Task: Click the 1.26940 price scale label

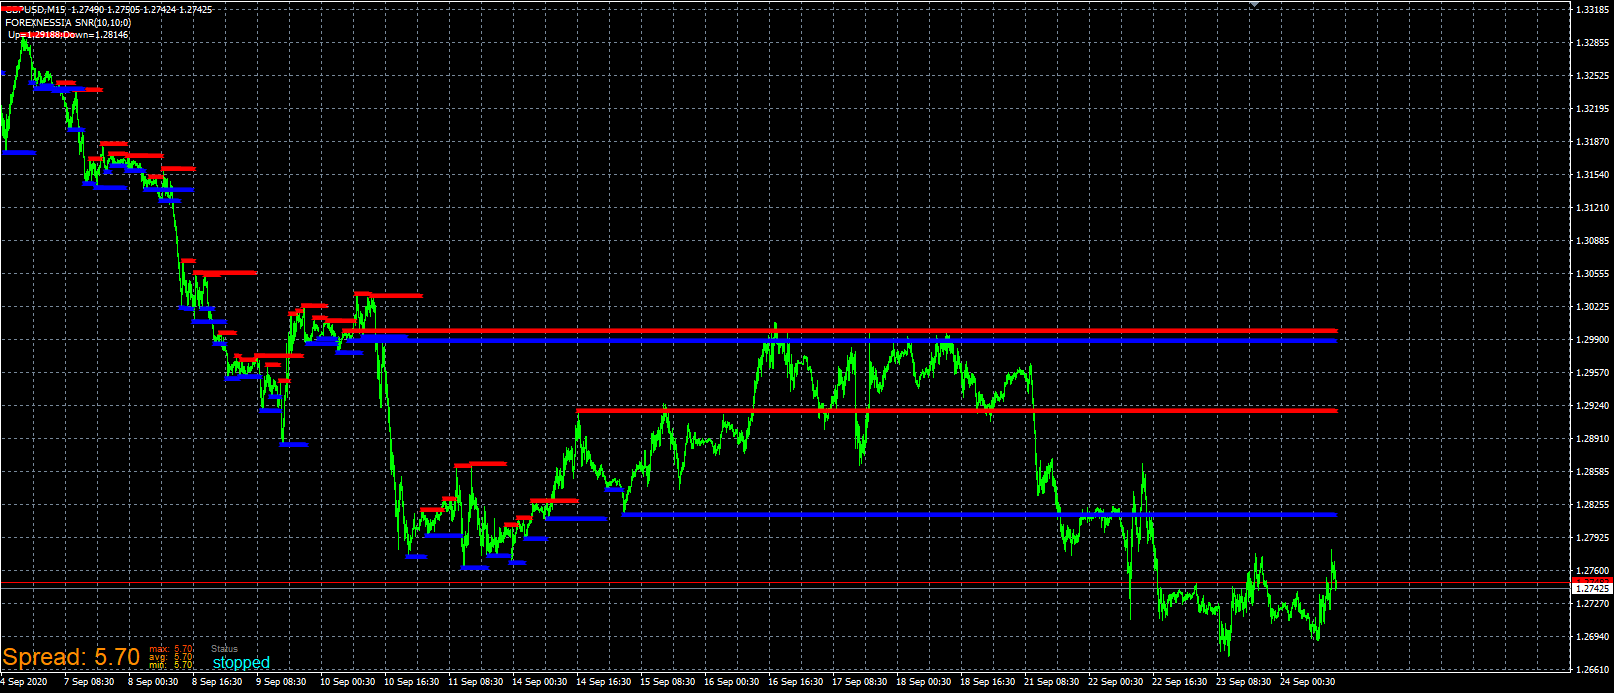Action: [x=1592, y=637]
